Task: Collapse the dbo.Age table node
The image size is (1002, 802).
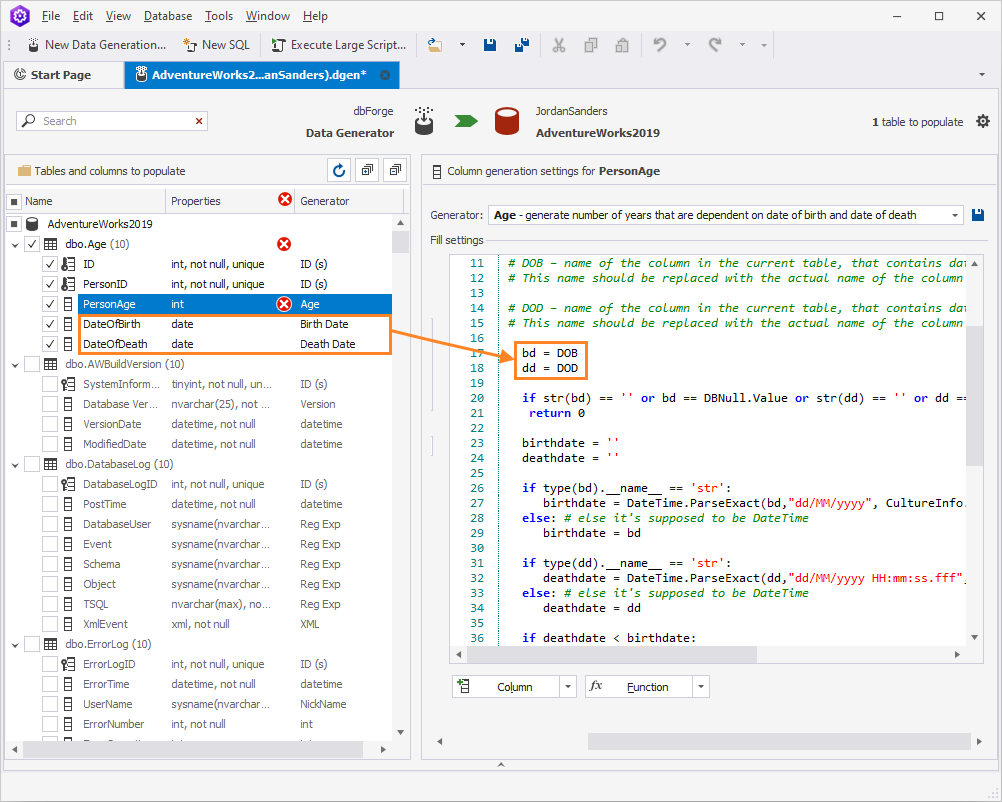Action: click(x=15, y=245)
